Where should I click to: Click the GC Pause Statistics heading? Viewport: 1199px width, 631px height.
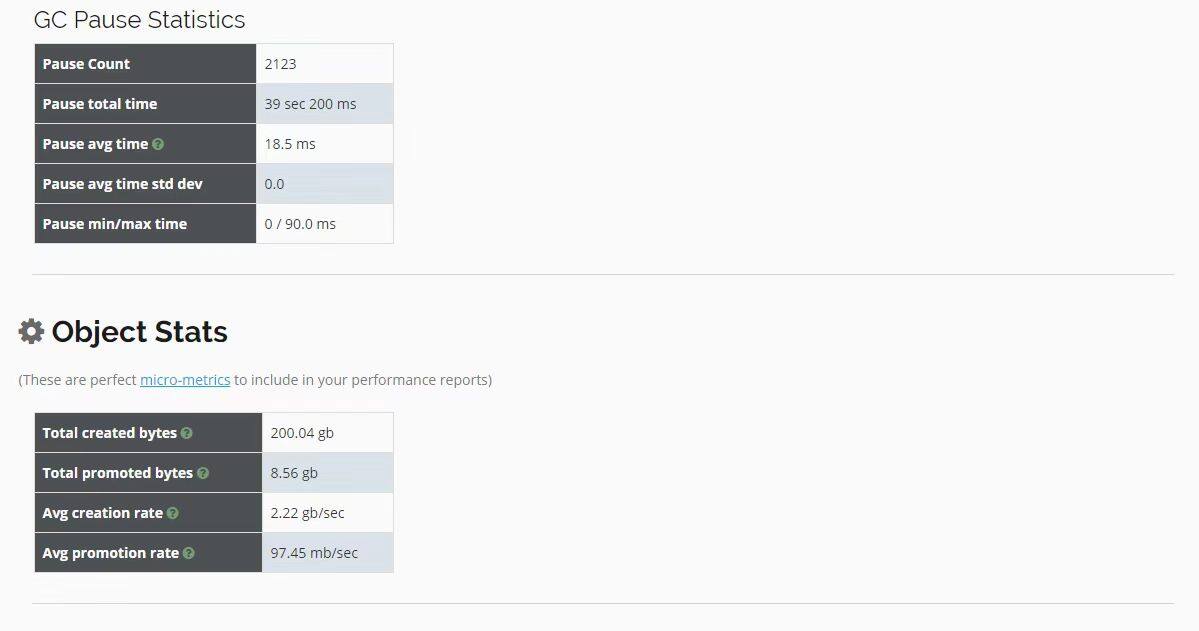tap(139, 20)
